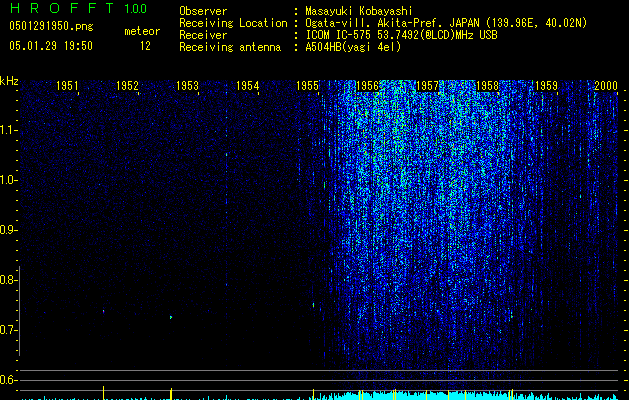The width and height of the screenshot is (629, 400).
Task: Click the meteor count 12
Action: coord(145,46)
